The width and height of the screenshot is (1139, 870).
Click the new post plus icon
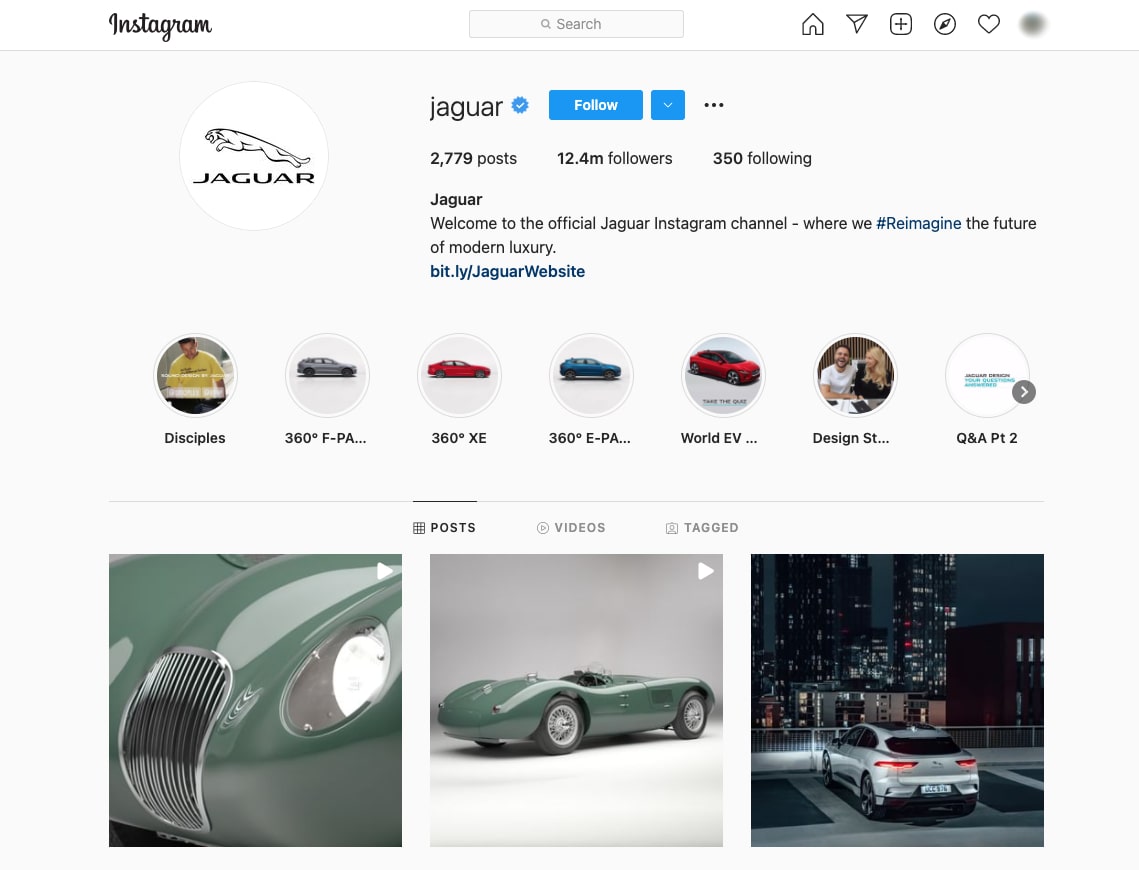901,25
